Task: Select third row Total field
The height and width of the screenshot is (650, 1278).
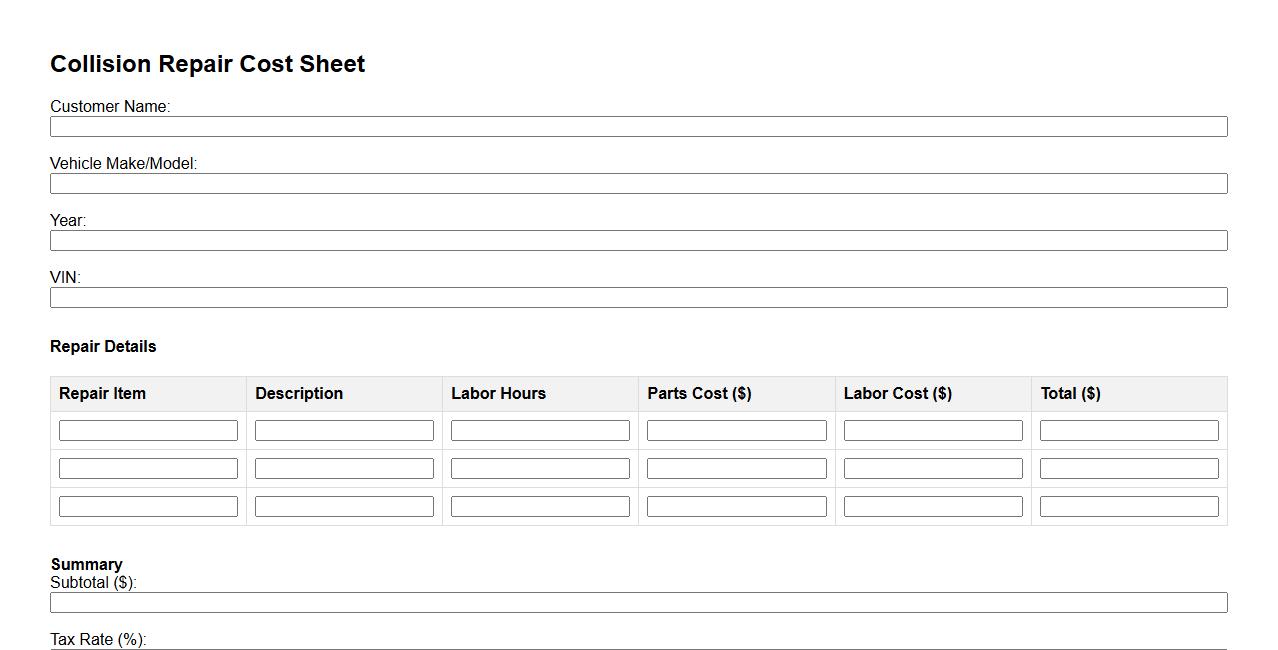Action: click(1129, 506)
